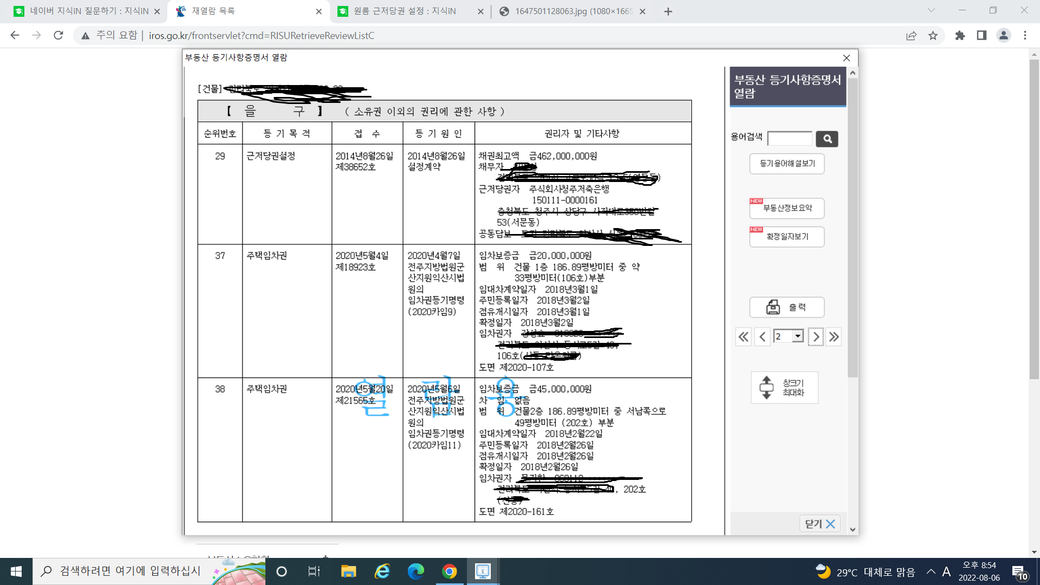Click the 출력 printer button
Image resolution: width=1040 pixels, height=585 pixels.
coord(787,307)
